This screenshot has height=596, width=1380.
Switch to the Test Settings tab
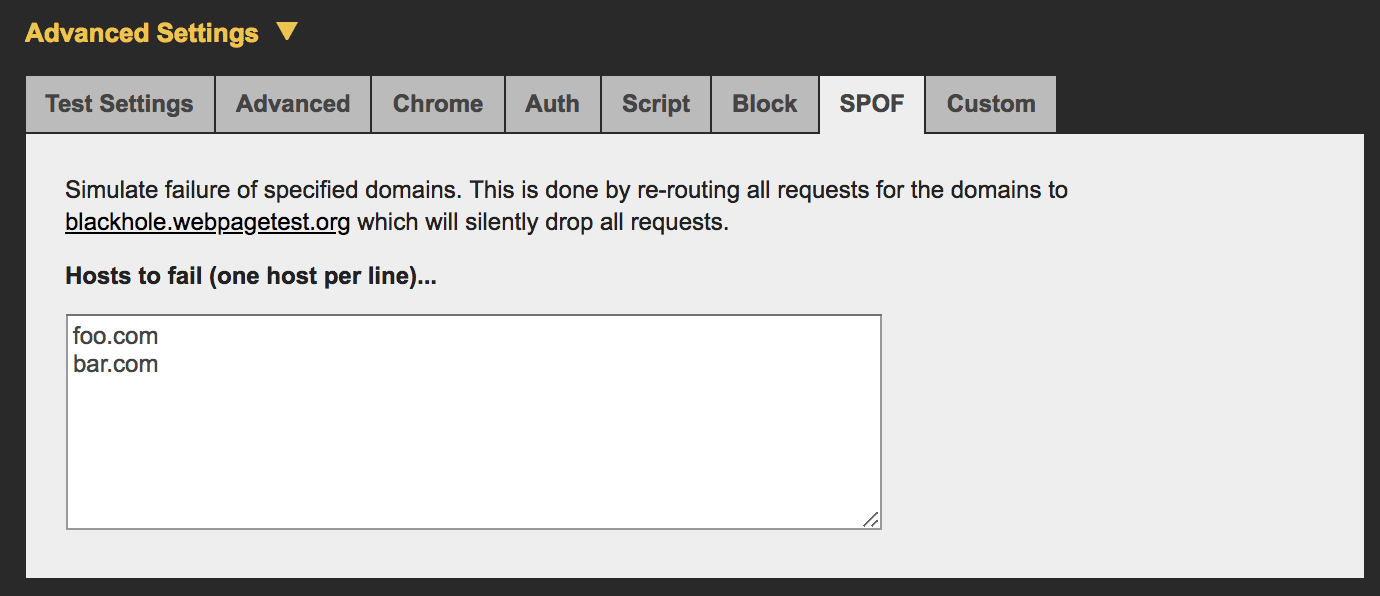pyautogui.click(x=119, y=103)
